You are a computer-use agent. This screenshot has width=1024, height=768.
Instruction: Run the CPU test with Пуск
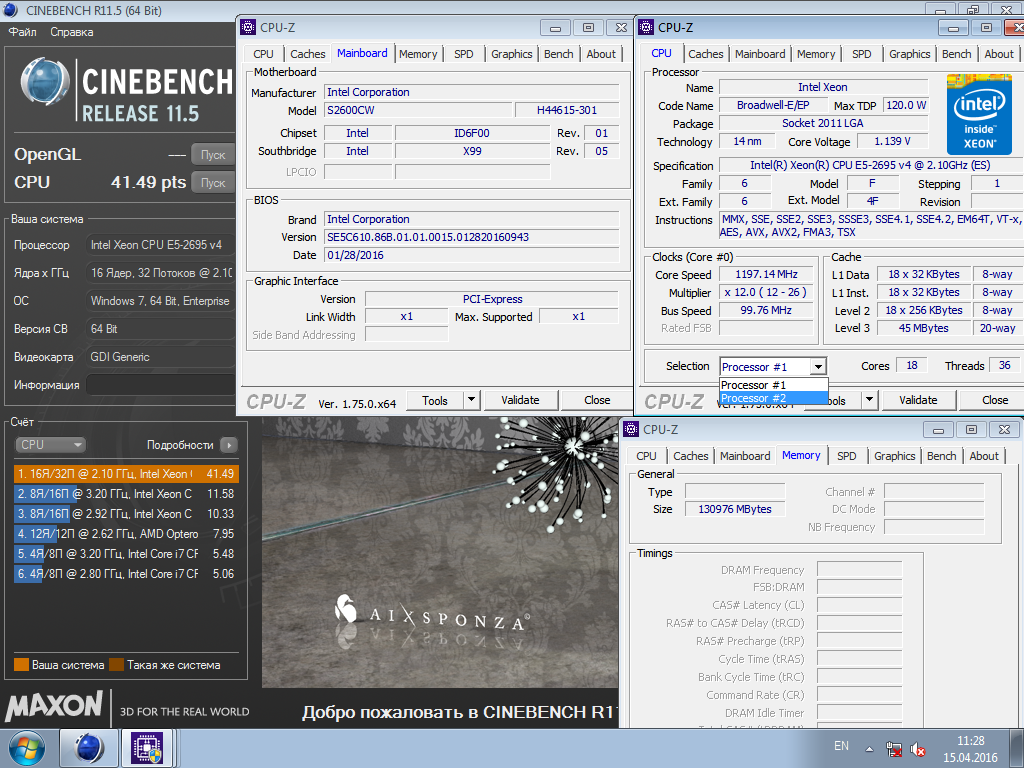[213, 183]
